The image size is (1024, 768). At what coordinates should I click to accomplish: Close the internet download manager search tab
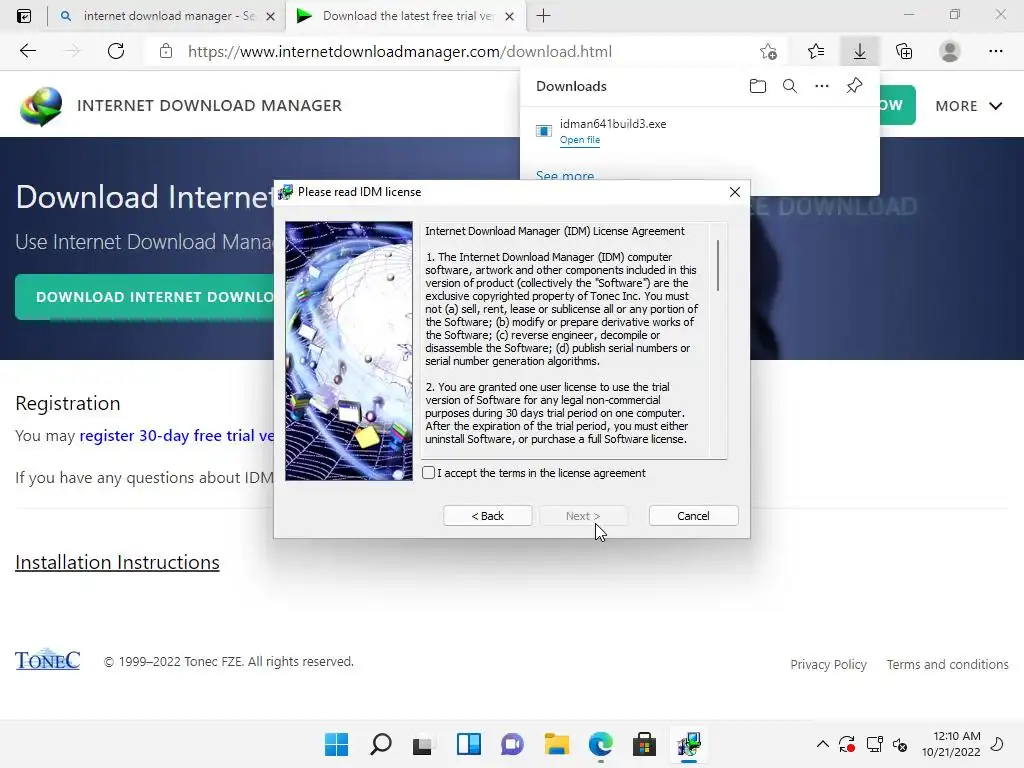[270, 16]
